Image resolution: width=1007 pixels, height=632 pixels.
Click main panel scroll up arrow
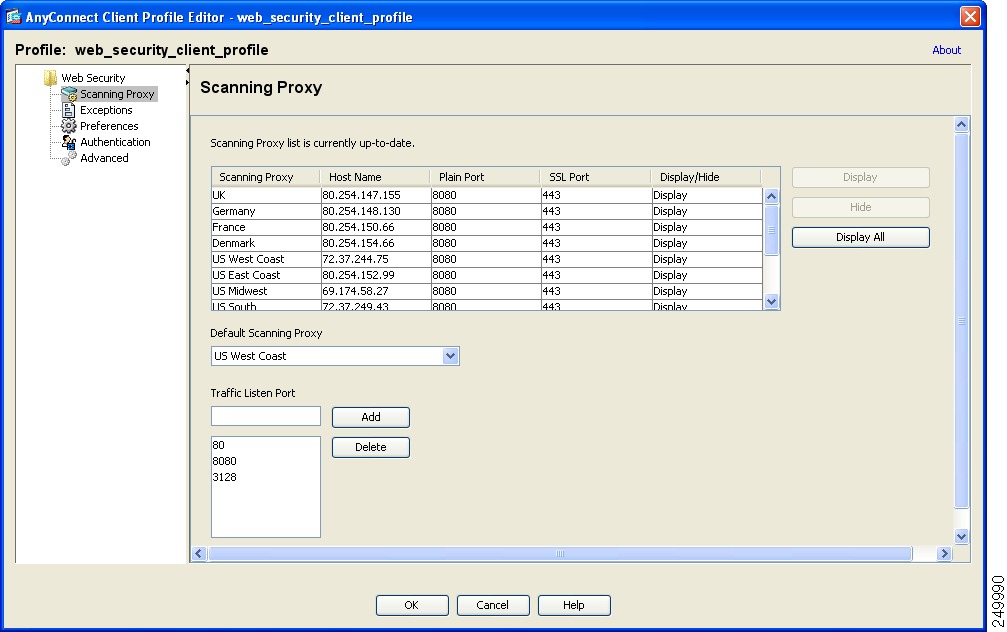(961, 125)
